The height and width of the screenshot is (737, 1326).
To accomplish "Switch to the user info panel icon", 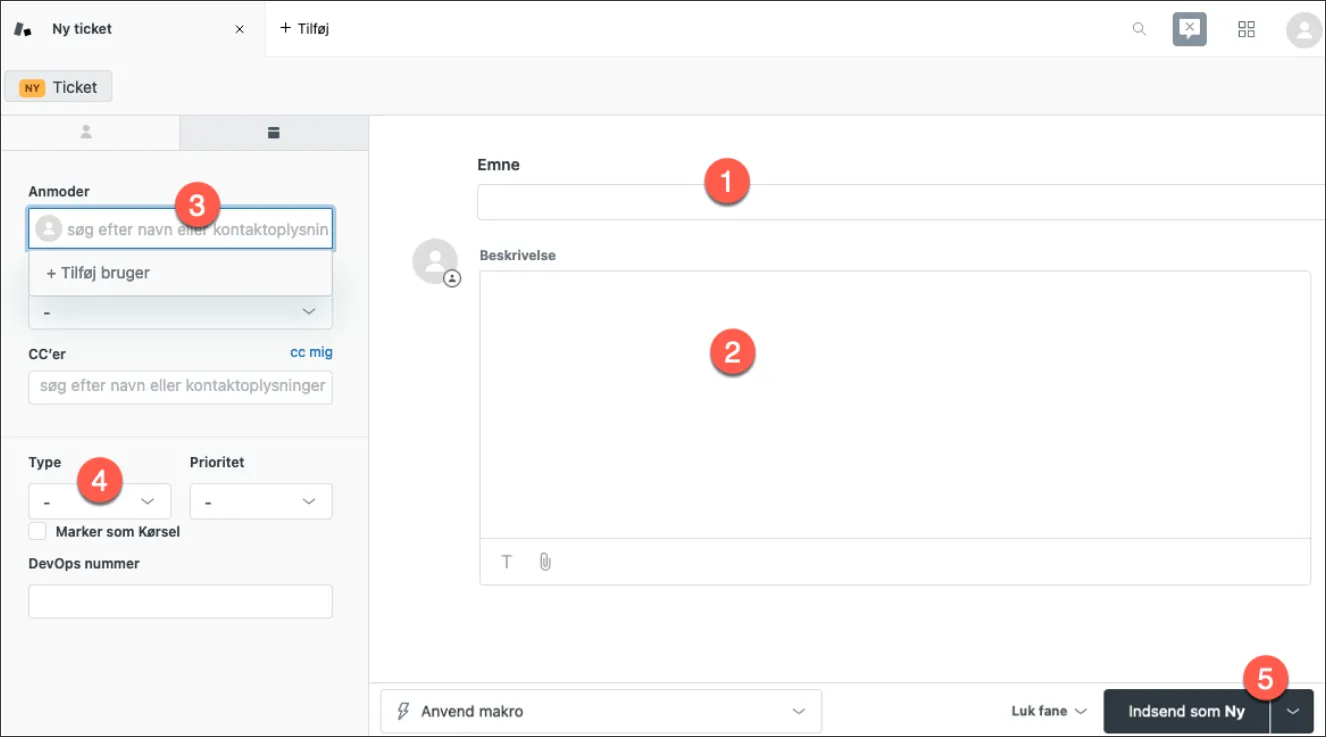I will (x=87, y=132).
